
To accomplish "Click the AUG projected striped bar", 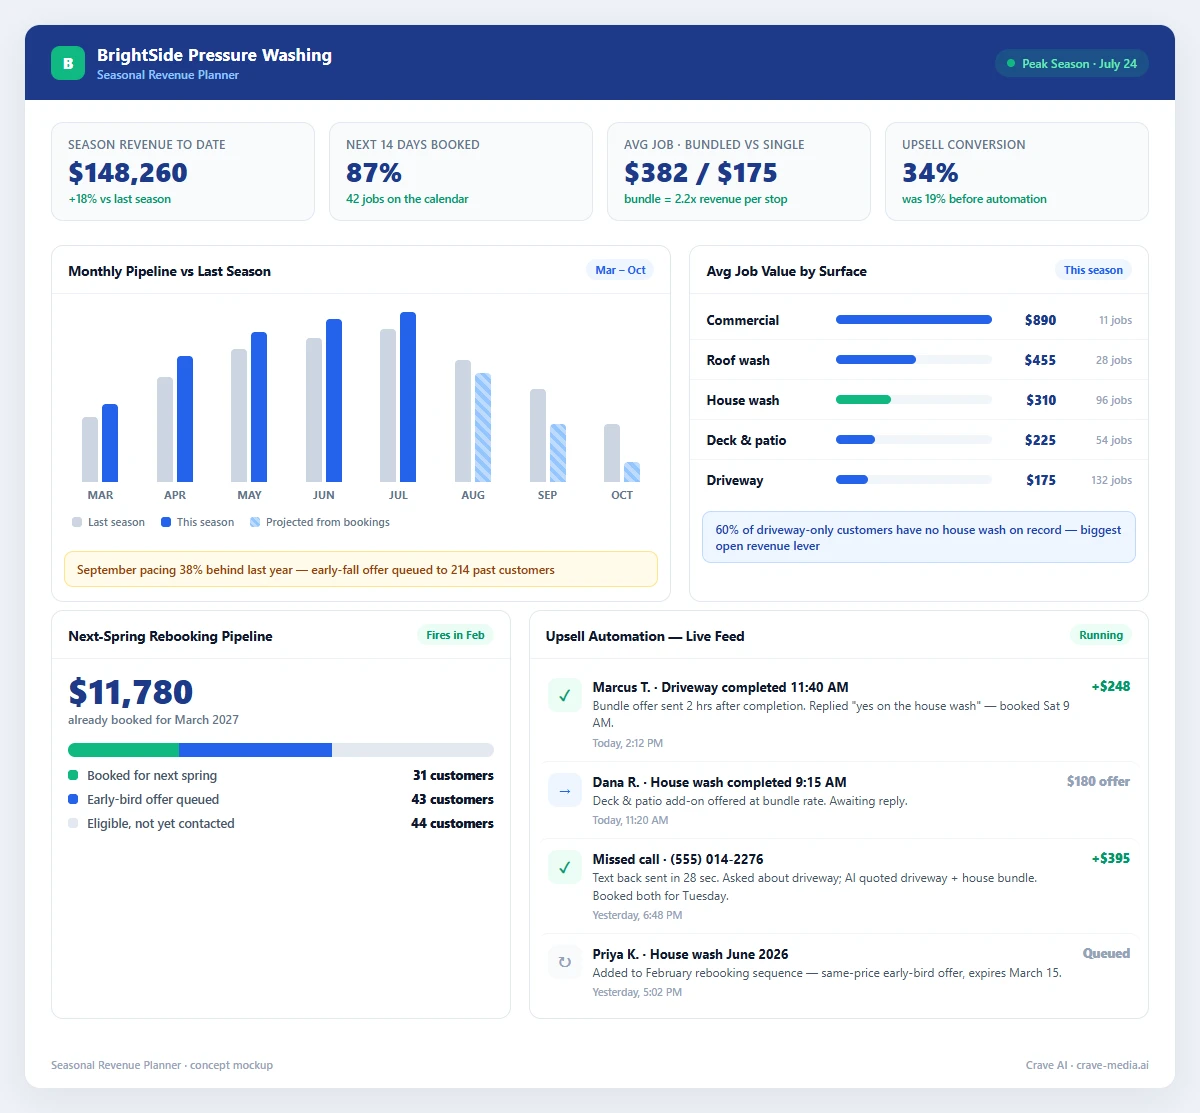I will (483, 427).
